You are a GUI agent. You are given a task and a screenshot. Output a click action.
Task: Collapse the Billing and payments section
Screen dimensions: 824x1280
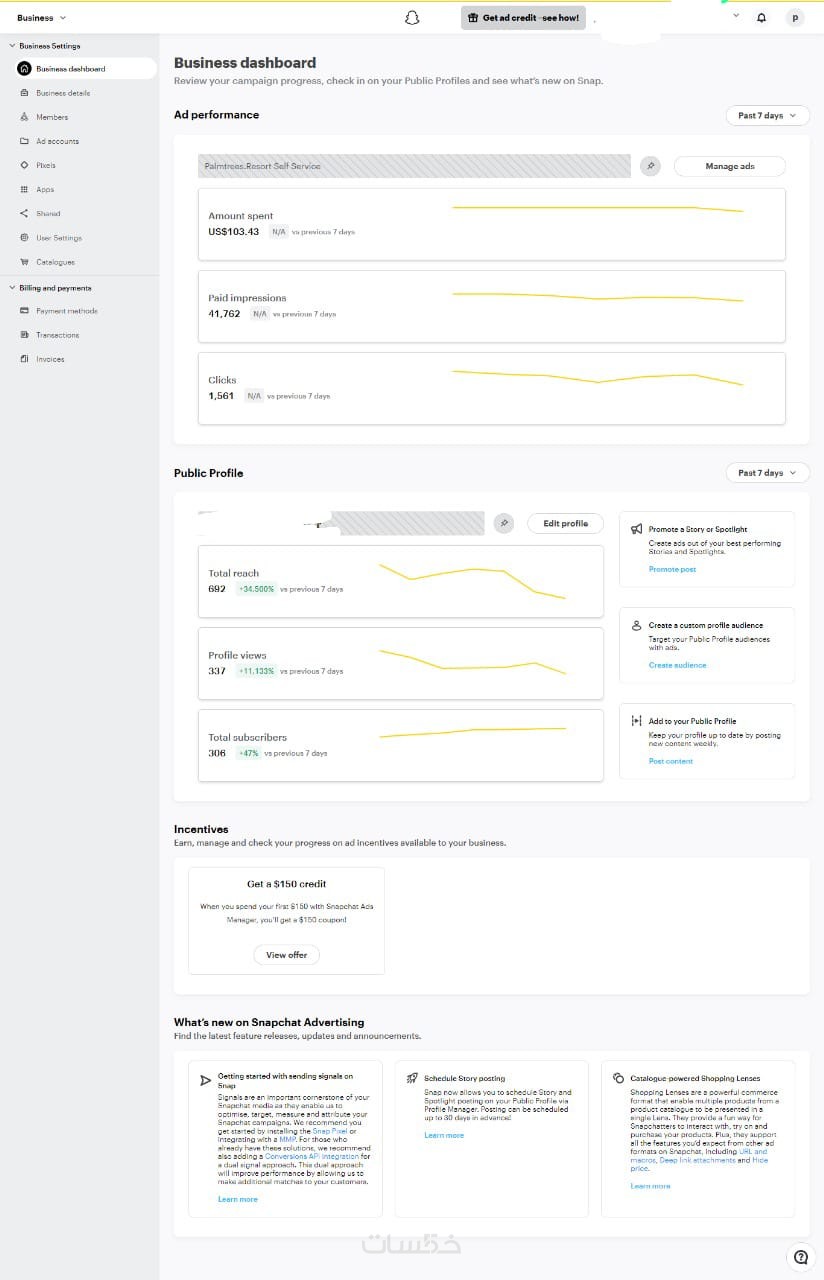click(12, 288)
